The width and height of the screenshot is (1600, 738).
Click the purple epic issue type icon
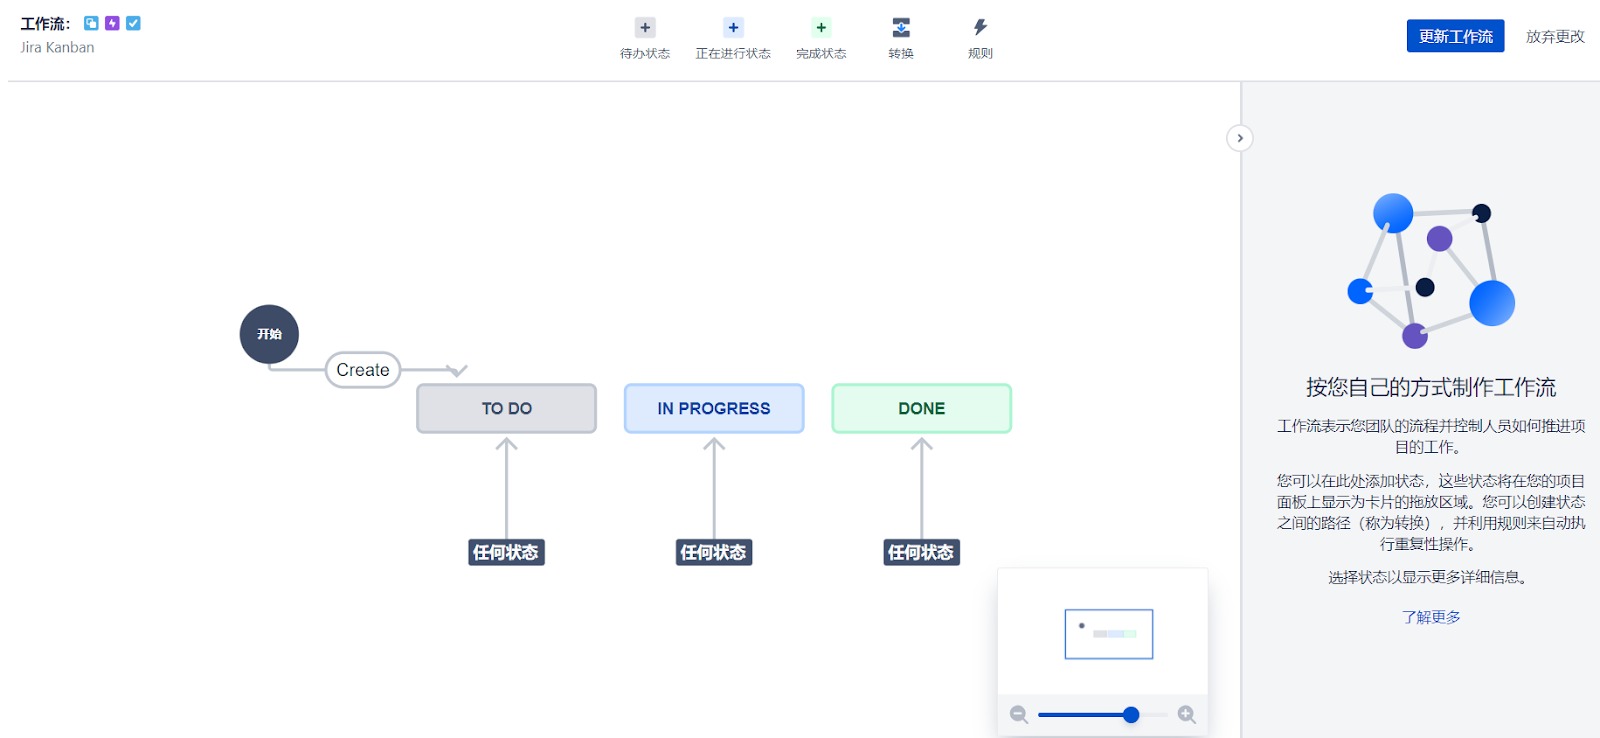(112, 23)
